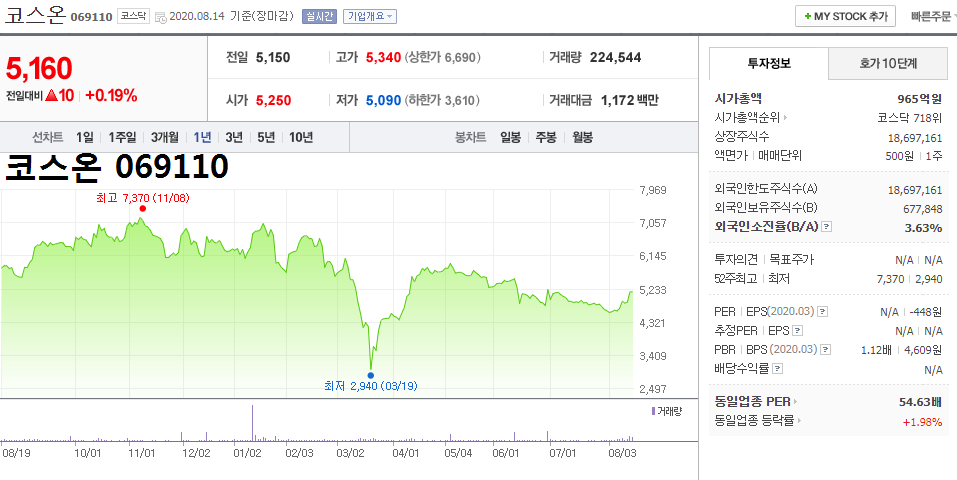Select the 1일 line chart period
Image resolution: width=957 pixels, height=480 pixels.
[85, 137]
